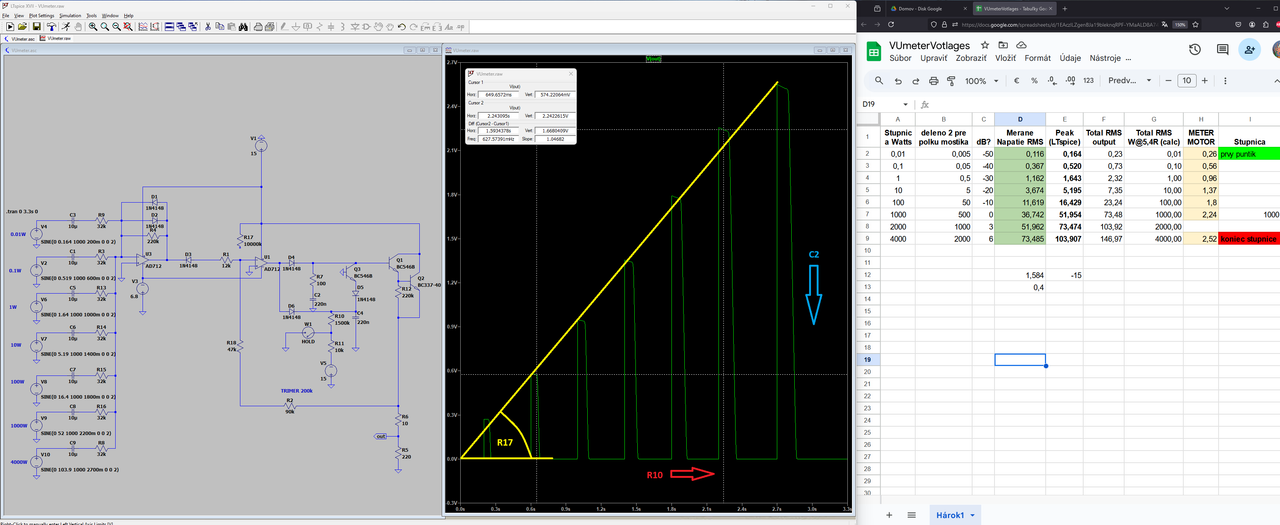
Task: Click the Redo arrow in the Google Sheets toolbar
Action: (916, 81)
